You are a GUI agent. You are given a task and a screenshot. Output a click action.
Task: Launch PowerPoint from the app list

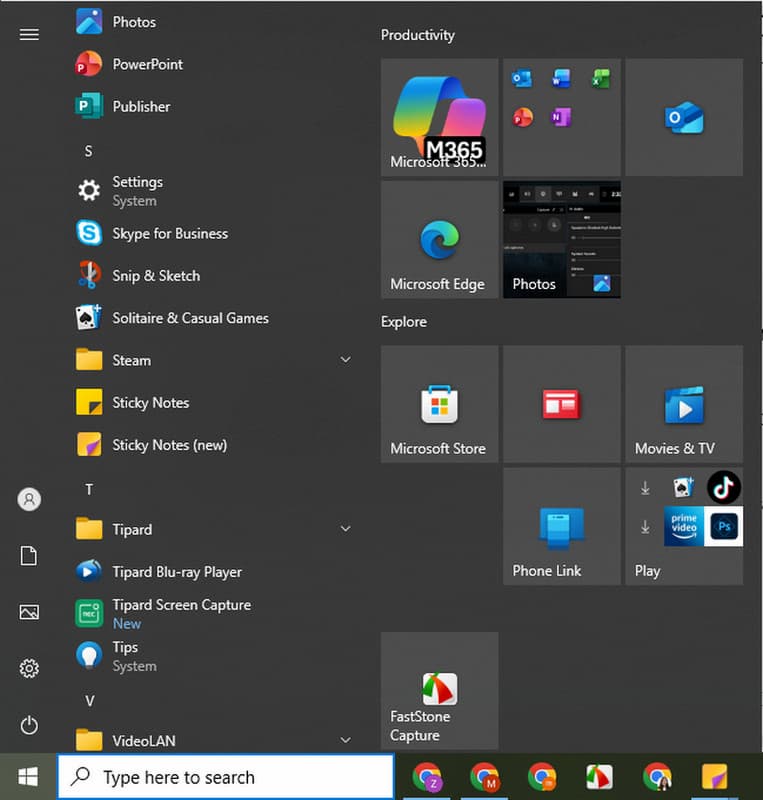point(214,64)
